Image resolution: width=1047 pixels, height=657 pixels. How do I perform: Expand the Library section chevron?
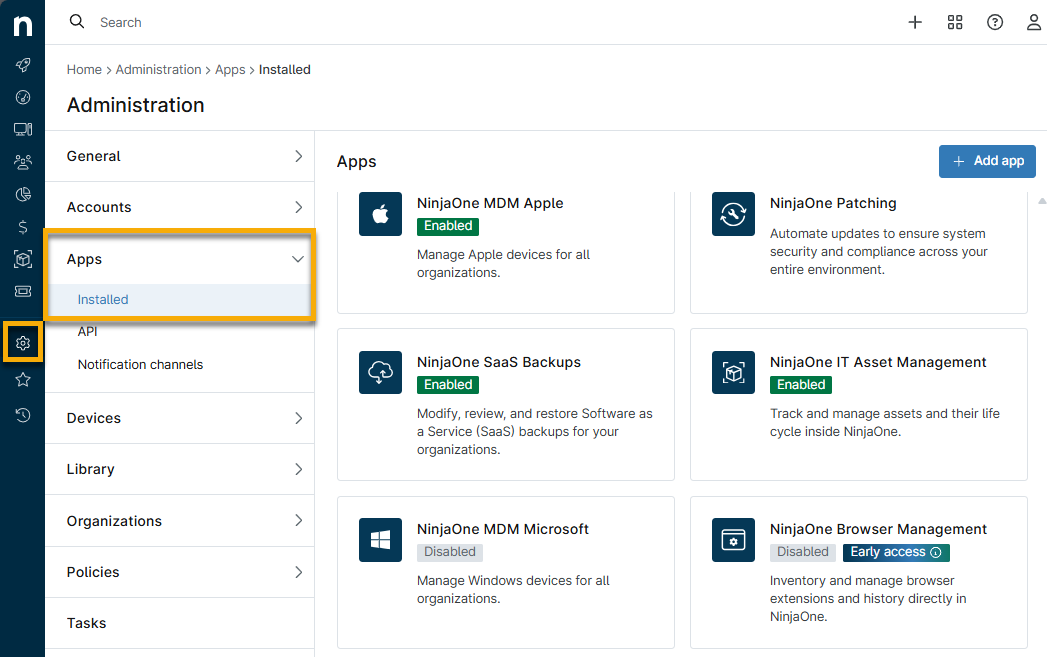click(298, 469)
